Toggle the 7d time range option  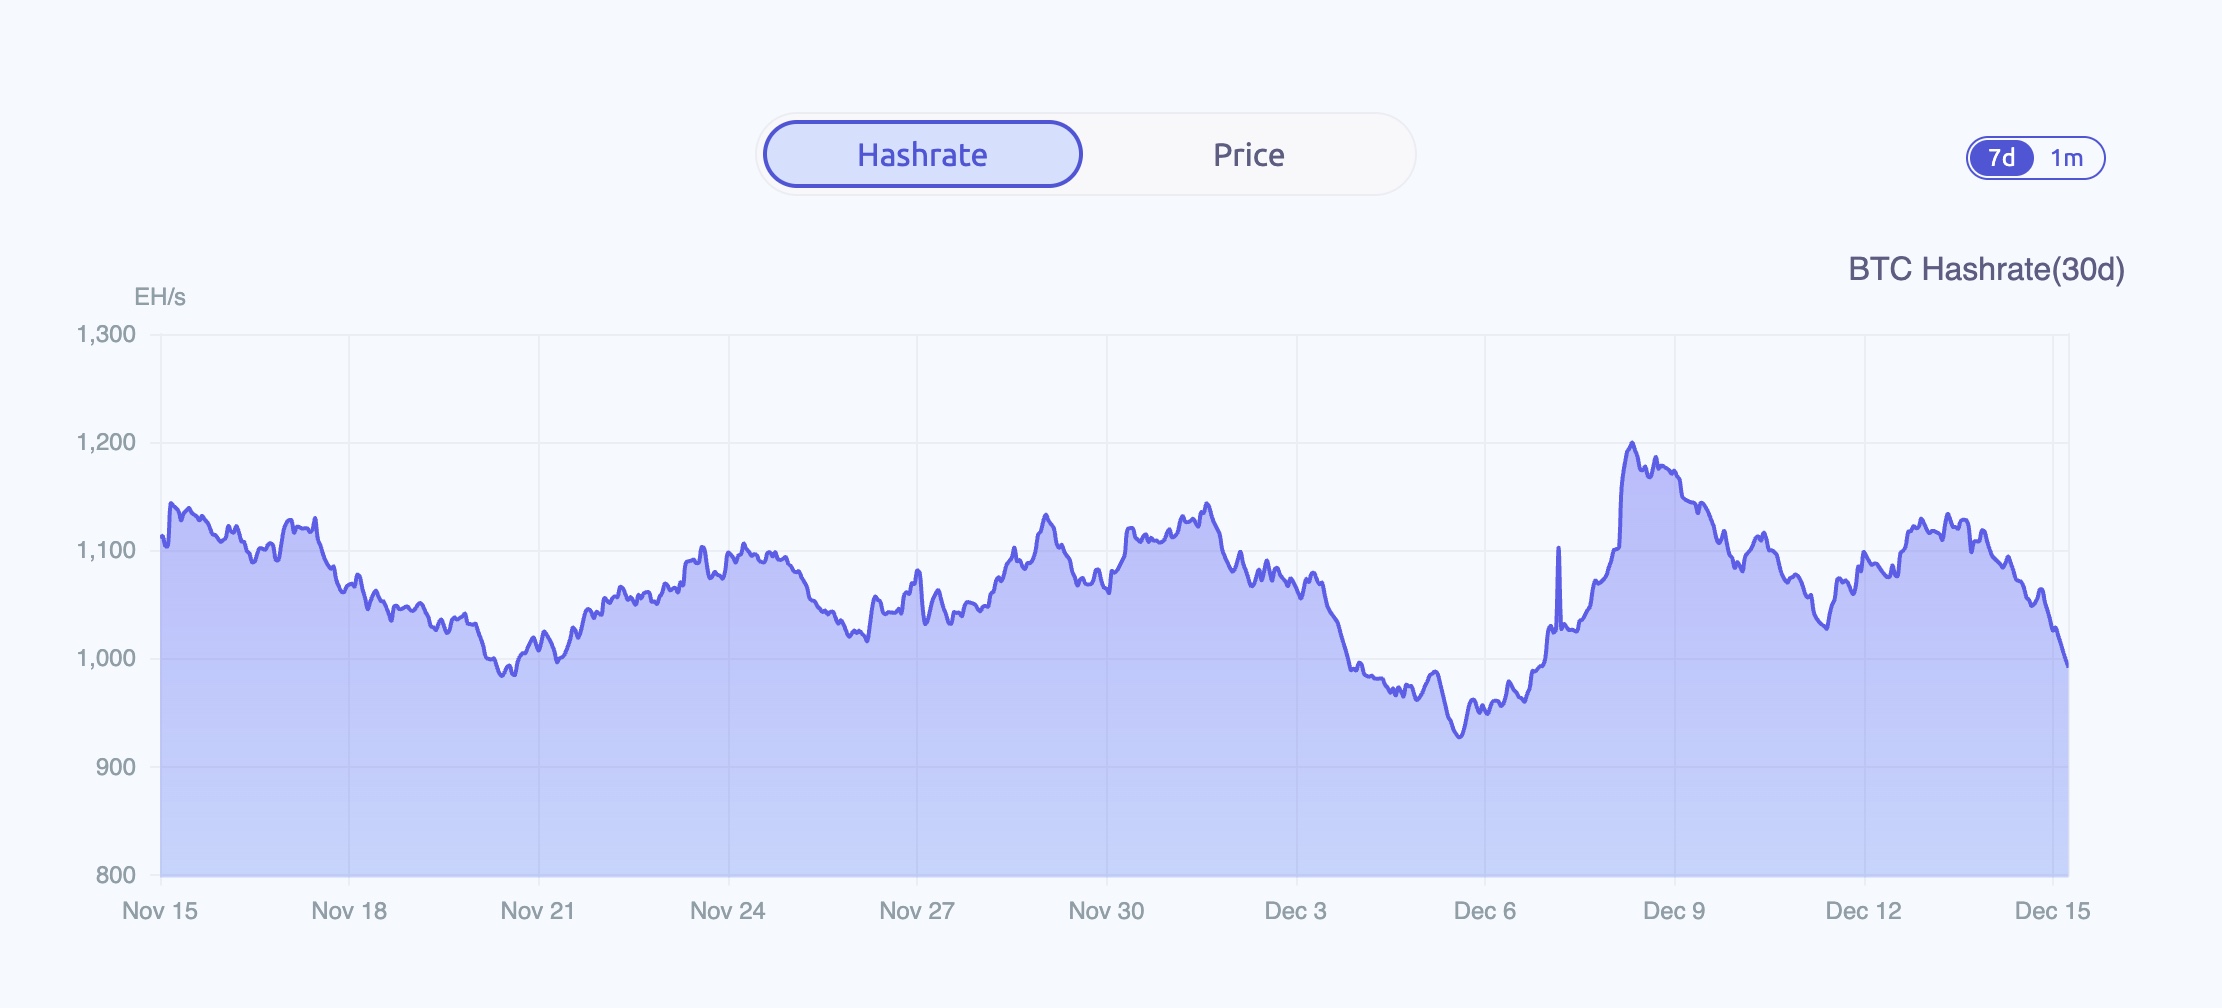click(x=2001, y=157)
